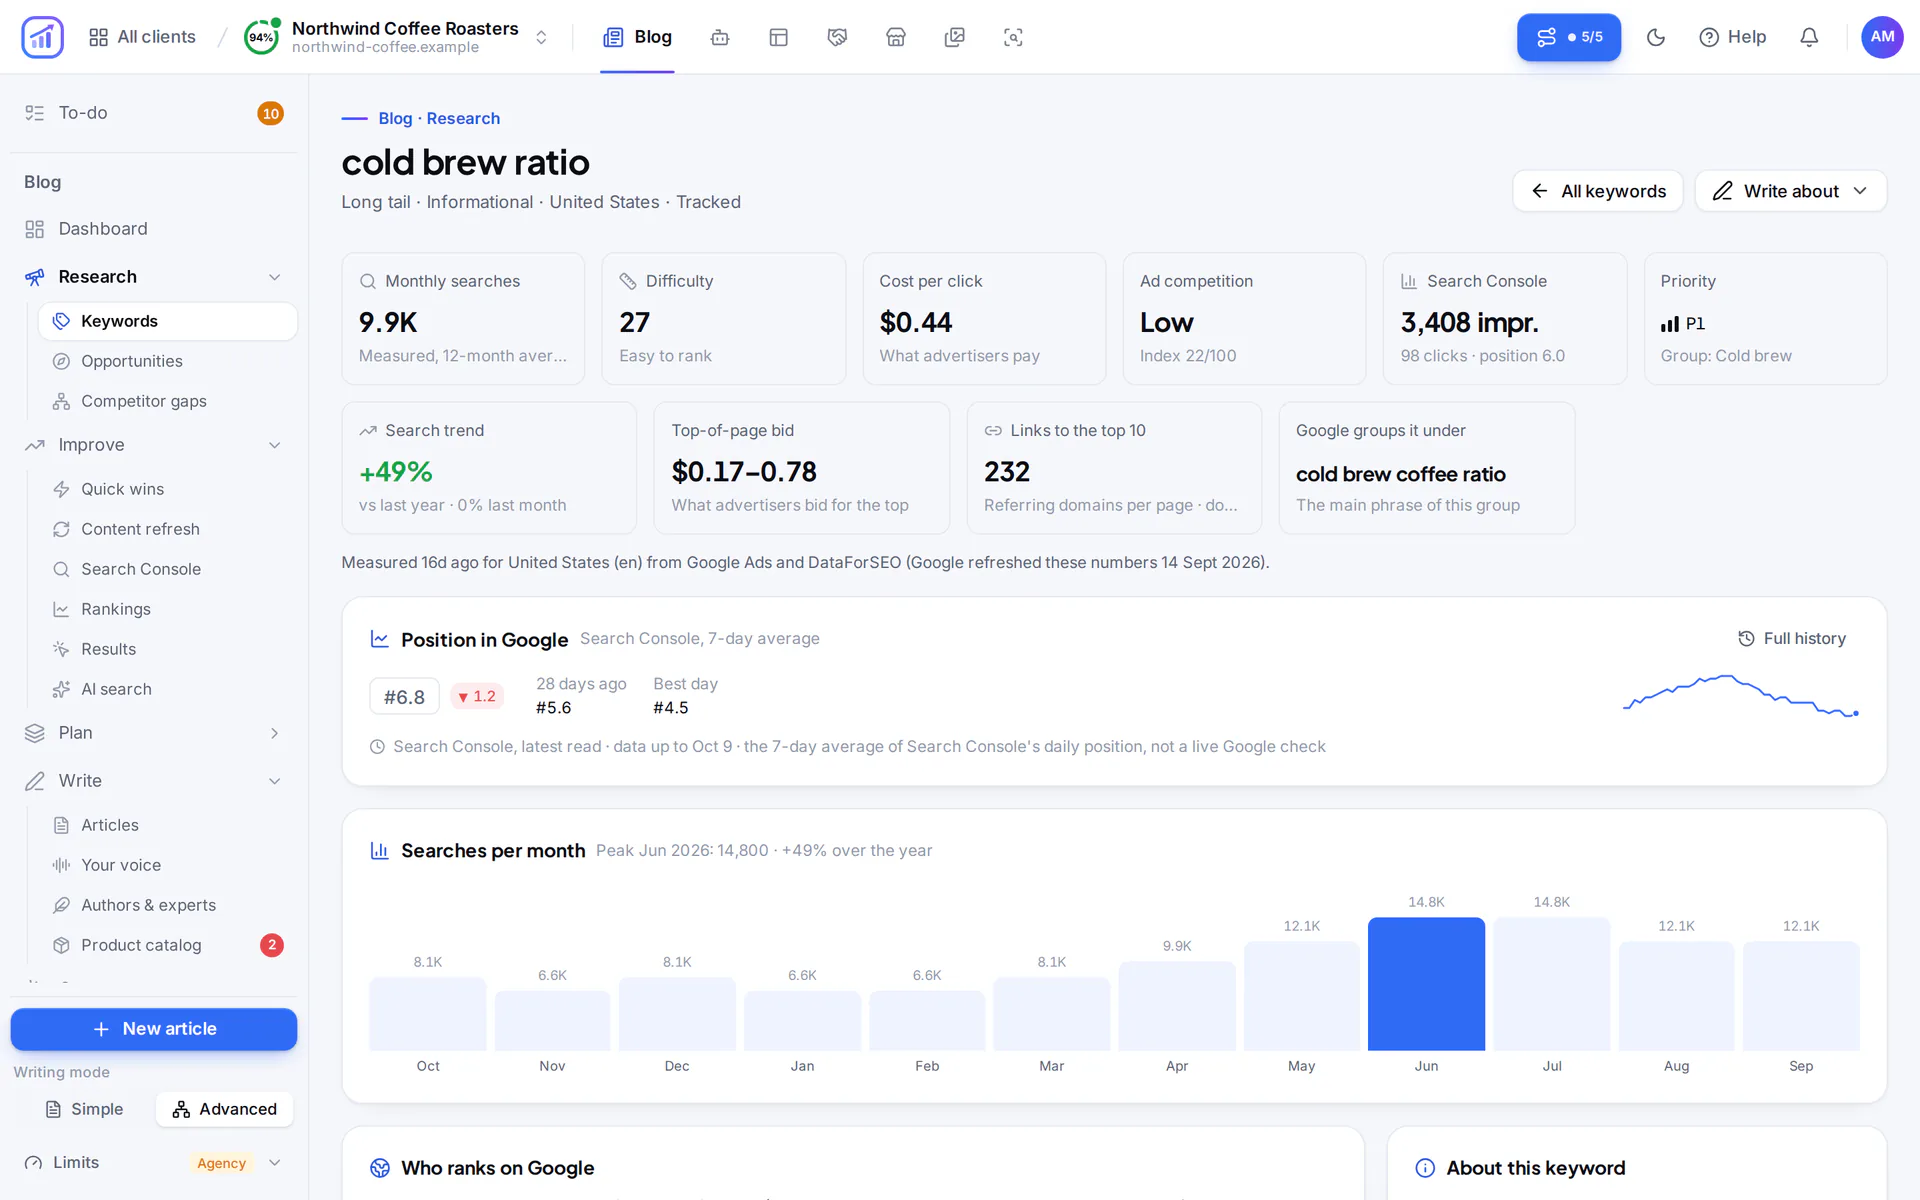Image resolution: width=1920 pixels, height=1200 pixels.
Task: Open the image gallery icon in top navigation
Action: 955,37
